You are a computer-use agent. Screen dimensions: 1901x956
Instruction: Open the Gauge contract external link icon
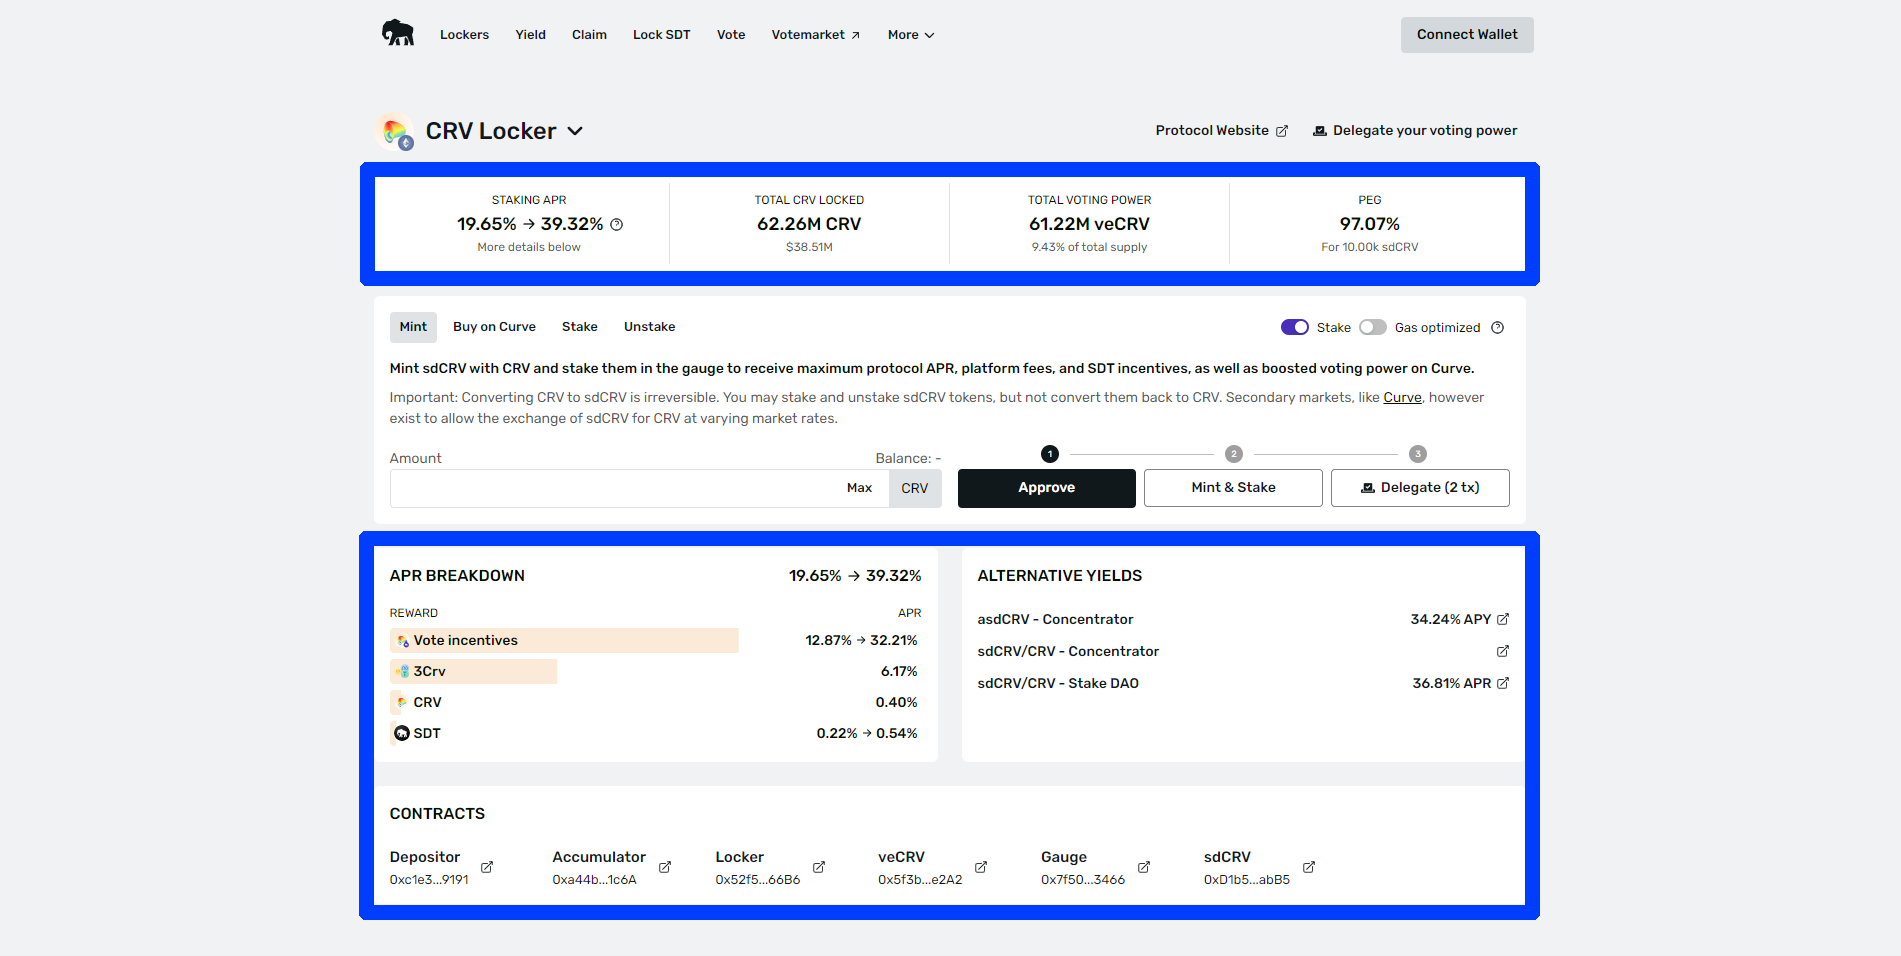coord(1144,867)
